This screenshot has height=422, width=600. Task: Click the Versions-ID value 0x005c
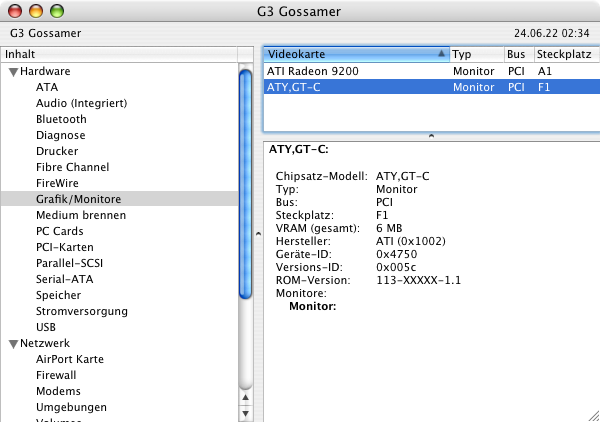pyautogui.click(x=396, y=267)
